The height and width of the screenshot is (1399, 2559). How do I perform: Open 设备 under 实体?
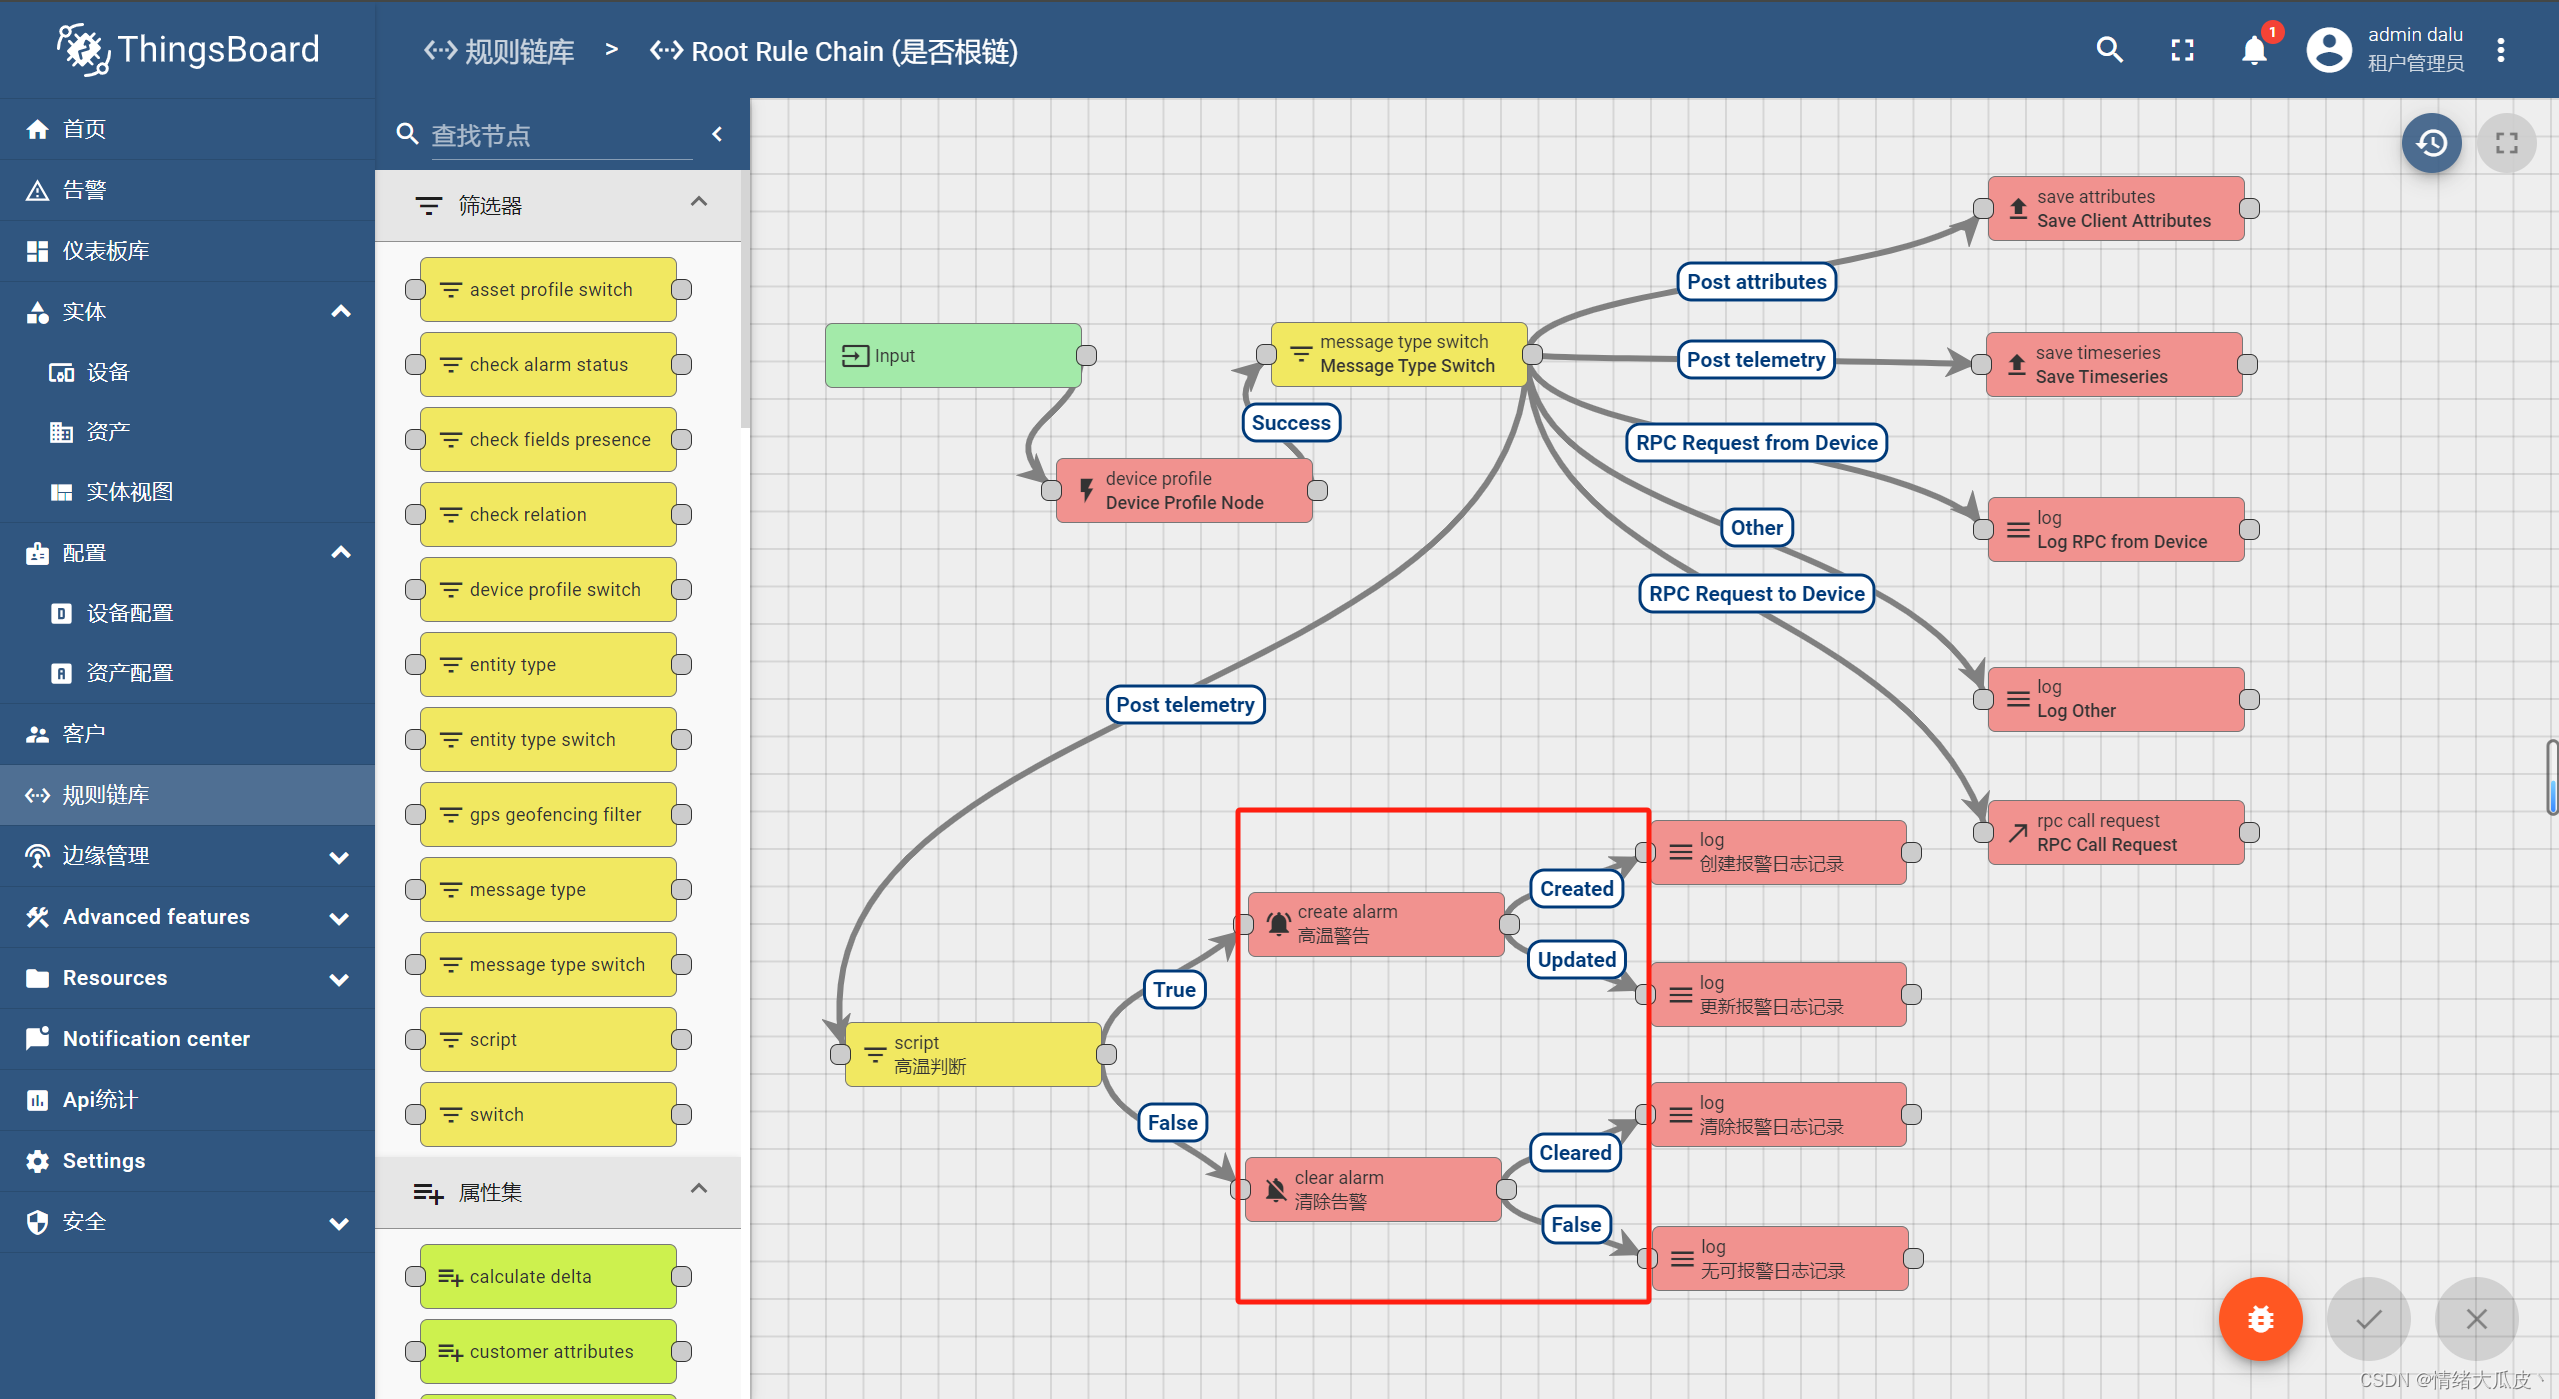[x=188, y=372]
